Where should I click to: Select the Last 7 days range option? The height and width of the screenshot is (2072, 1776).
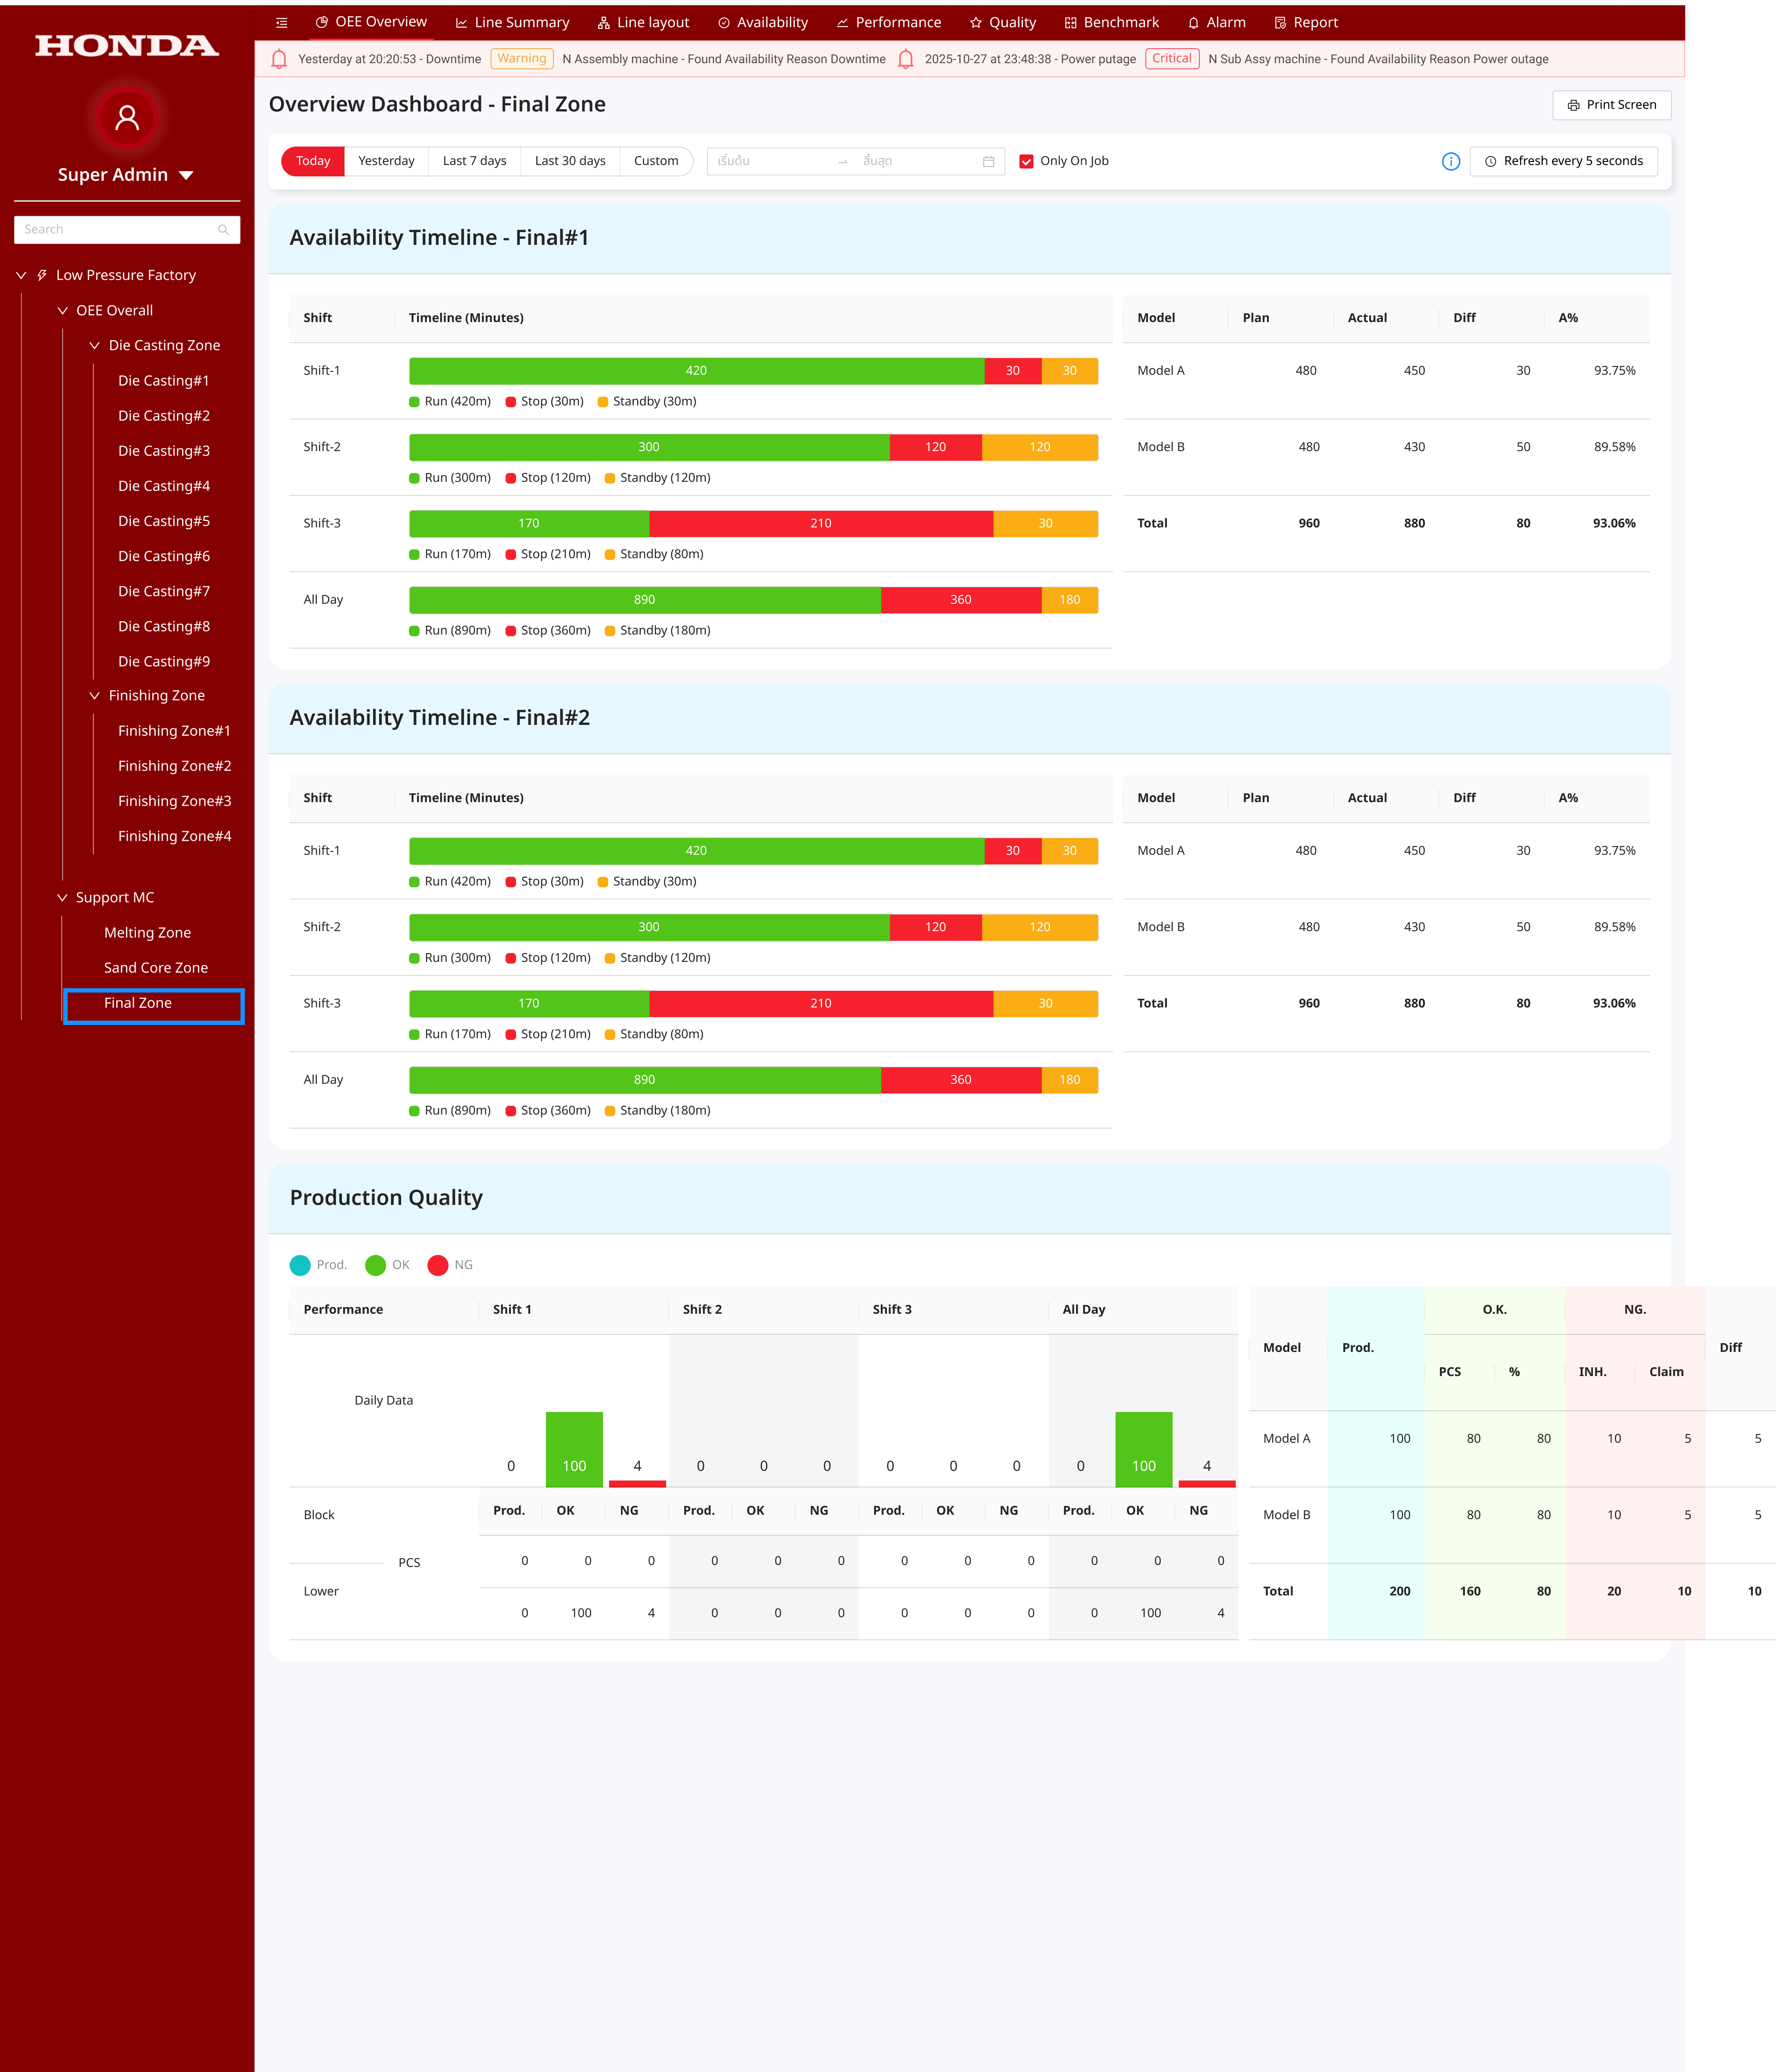(474, 161)
